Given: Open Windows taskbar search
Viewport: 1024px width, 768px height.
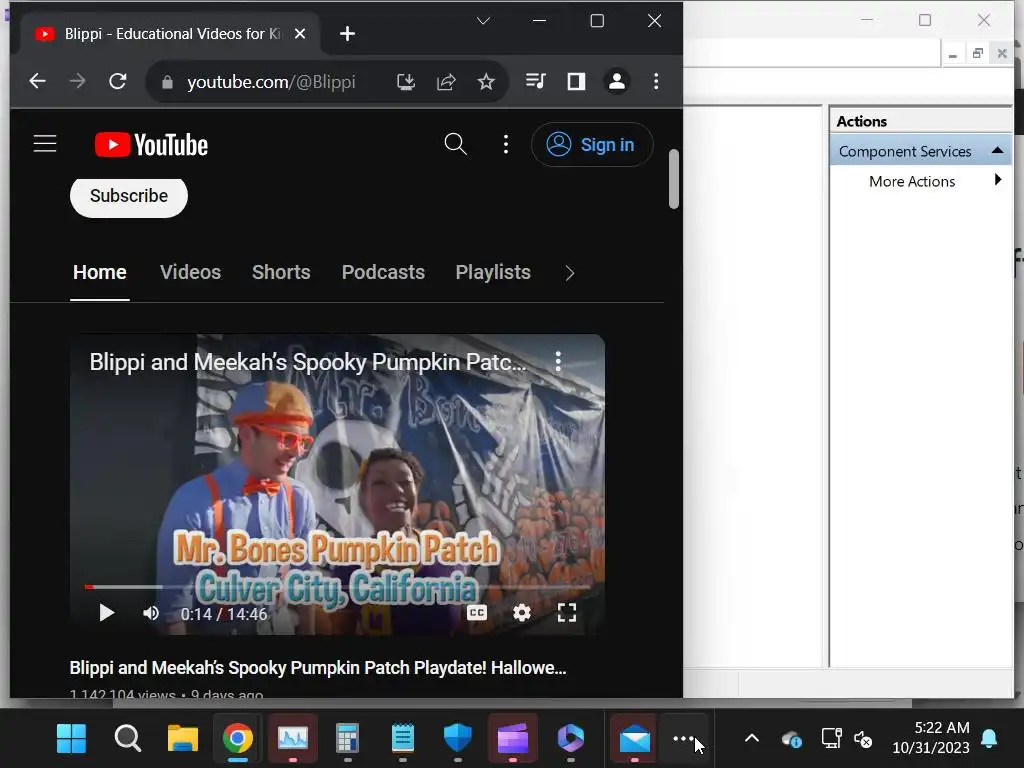Looking at the screenshot, I should tap(127, 739).
